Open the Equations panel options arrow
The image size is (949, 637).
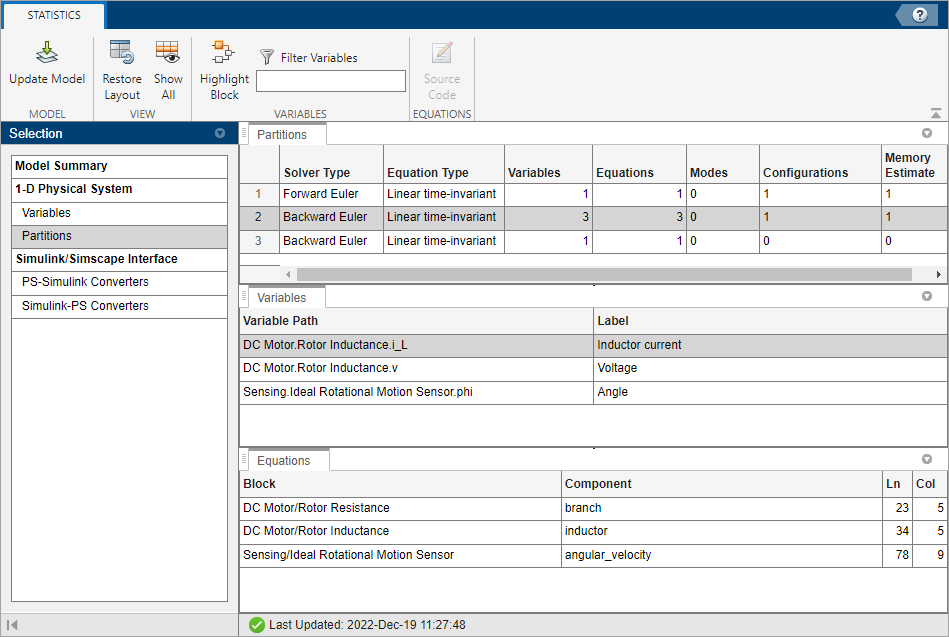click(926, 460)
